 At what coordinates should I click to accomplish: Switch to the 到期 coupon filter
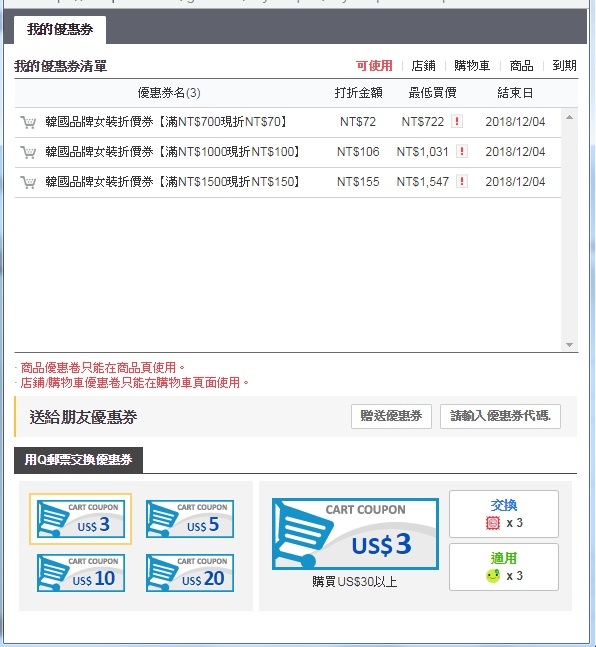point(564,66)
